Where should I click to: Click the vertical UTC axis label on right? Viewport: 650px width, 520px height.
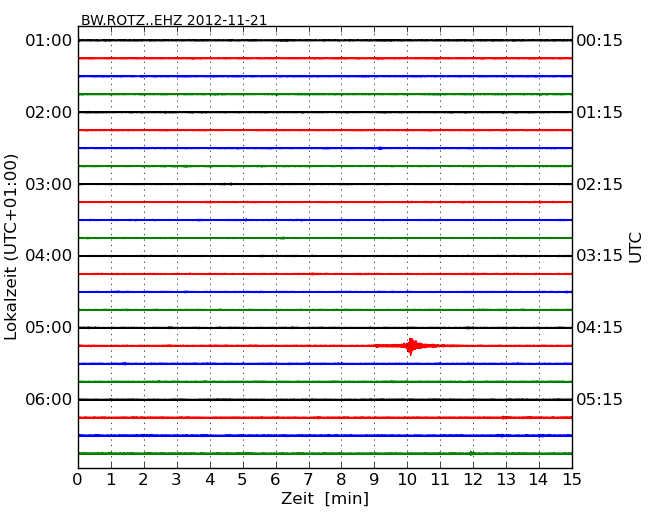635,248
